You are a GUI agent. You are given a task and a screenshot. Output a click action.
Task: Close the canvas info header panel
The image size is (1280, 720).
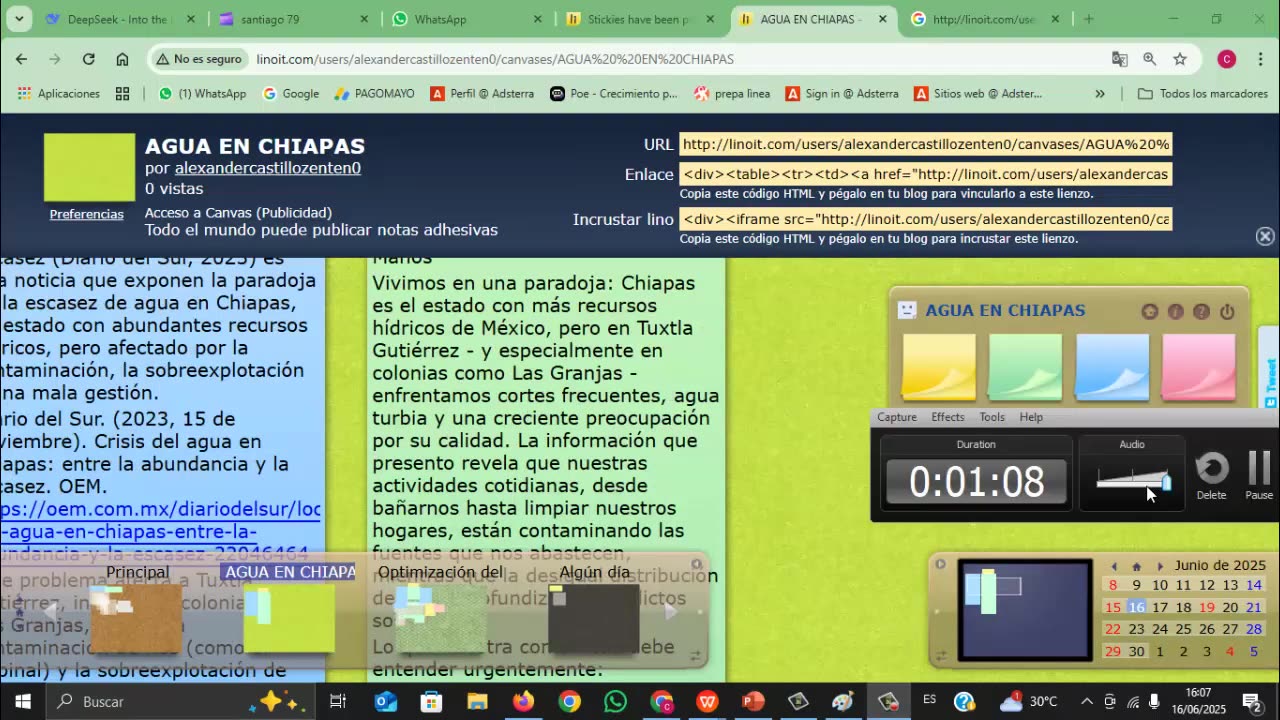pyautogui.click(x=1265, y=236)
